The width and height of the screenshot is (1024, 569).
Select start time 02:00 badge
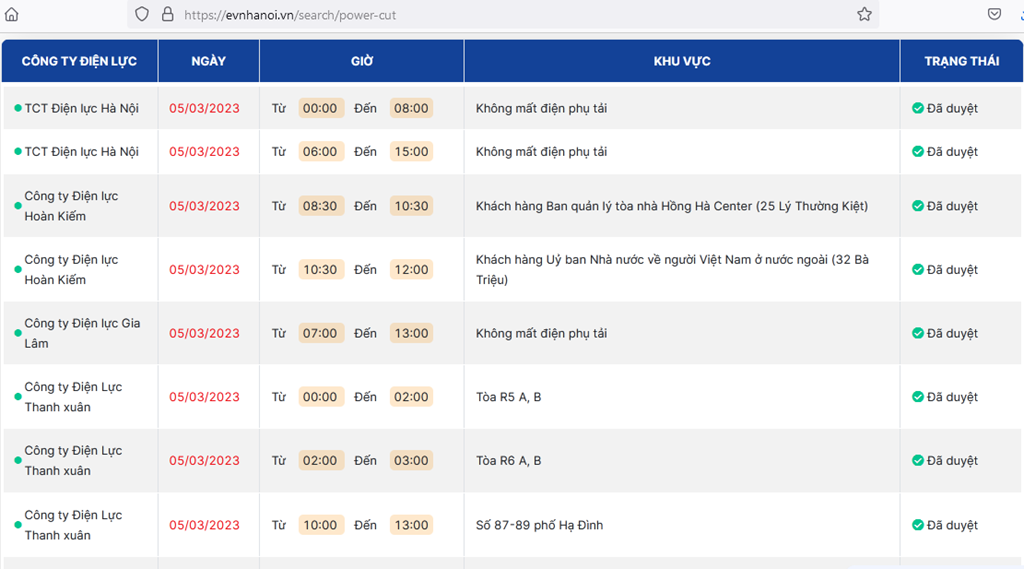321,461
